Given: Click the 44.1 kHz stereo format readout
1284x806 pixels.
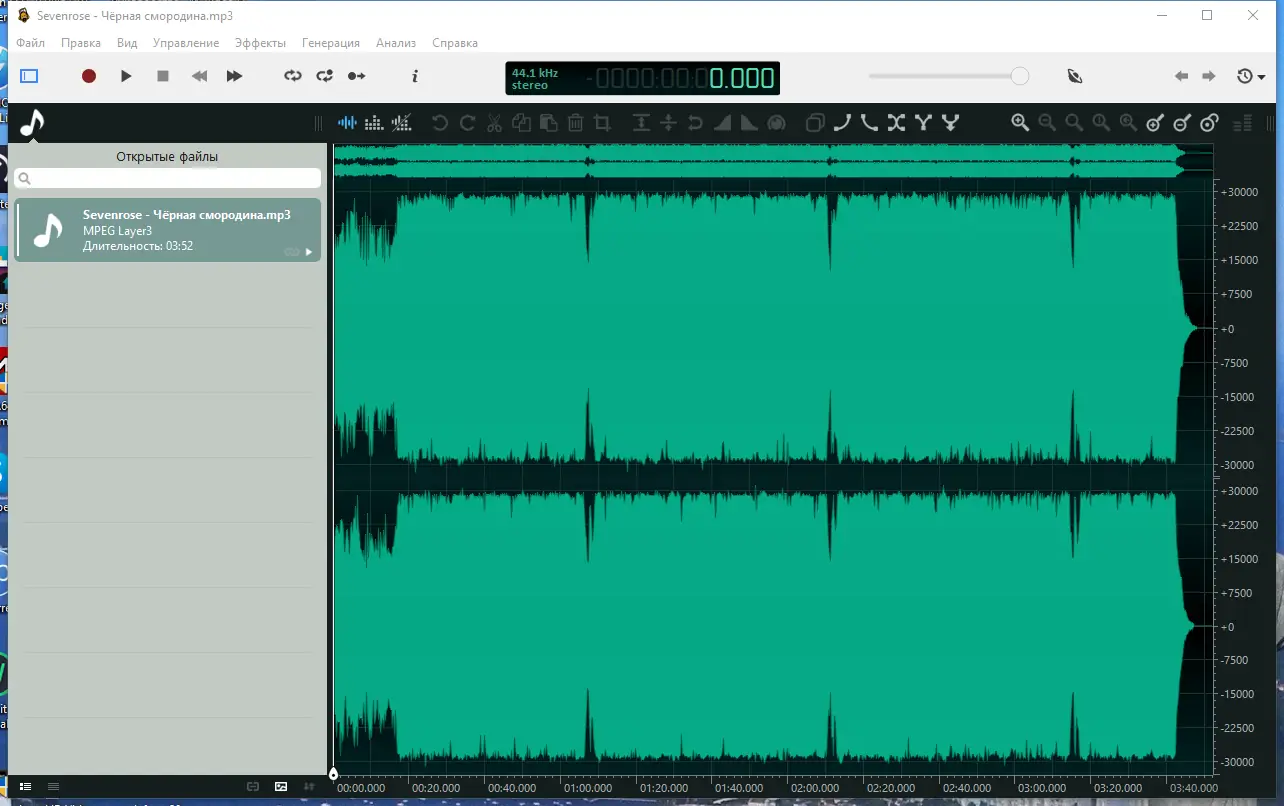Looking at the screenshot, I should (535, 78).
